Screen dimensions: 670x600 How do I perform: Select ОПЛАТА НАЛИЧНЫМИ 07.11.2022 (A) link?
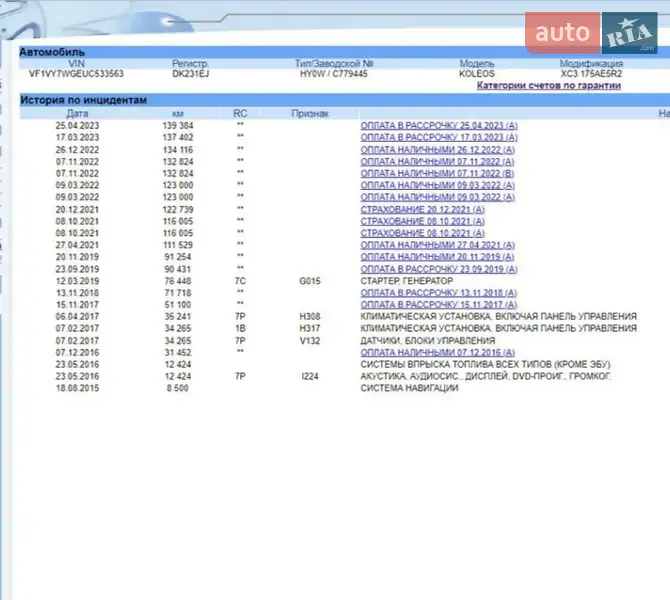437,160
